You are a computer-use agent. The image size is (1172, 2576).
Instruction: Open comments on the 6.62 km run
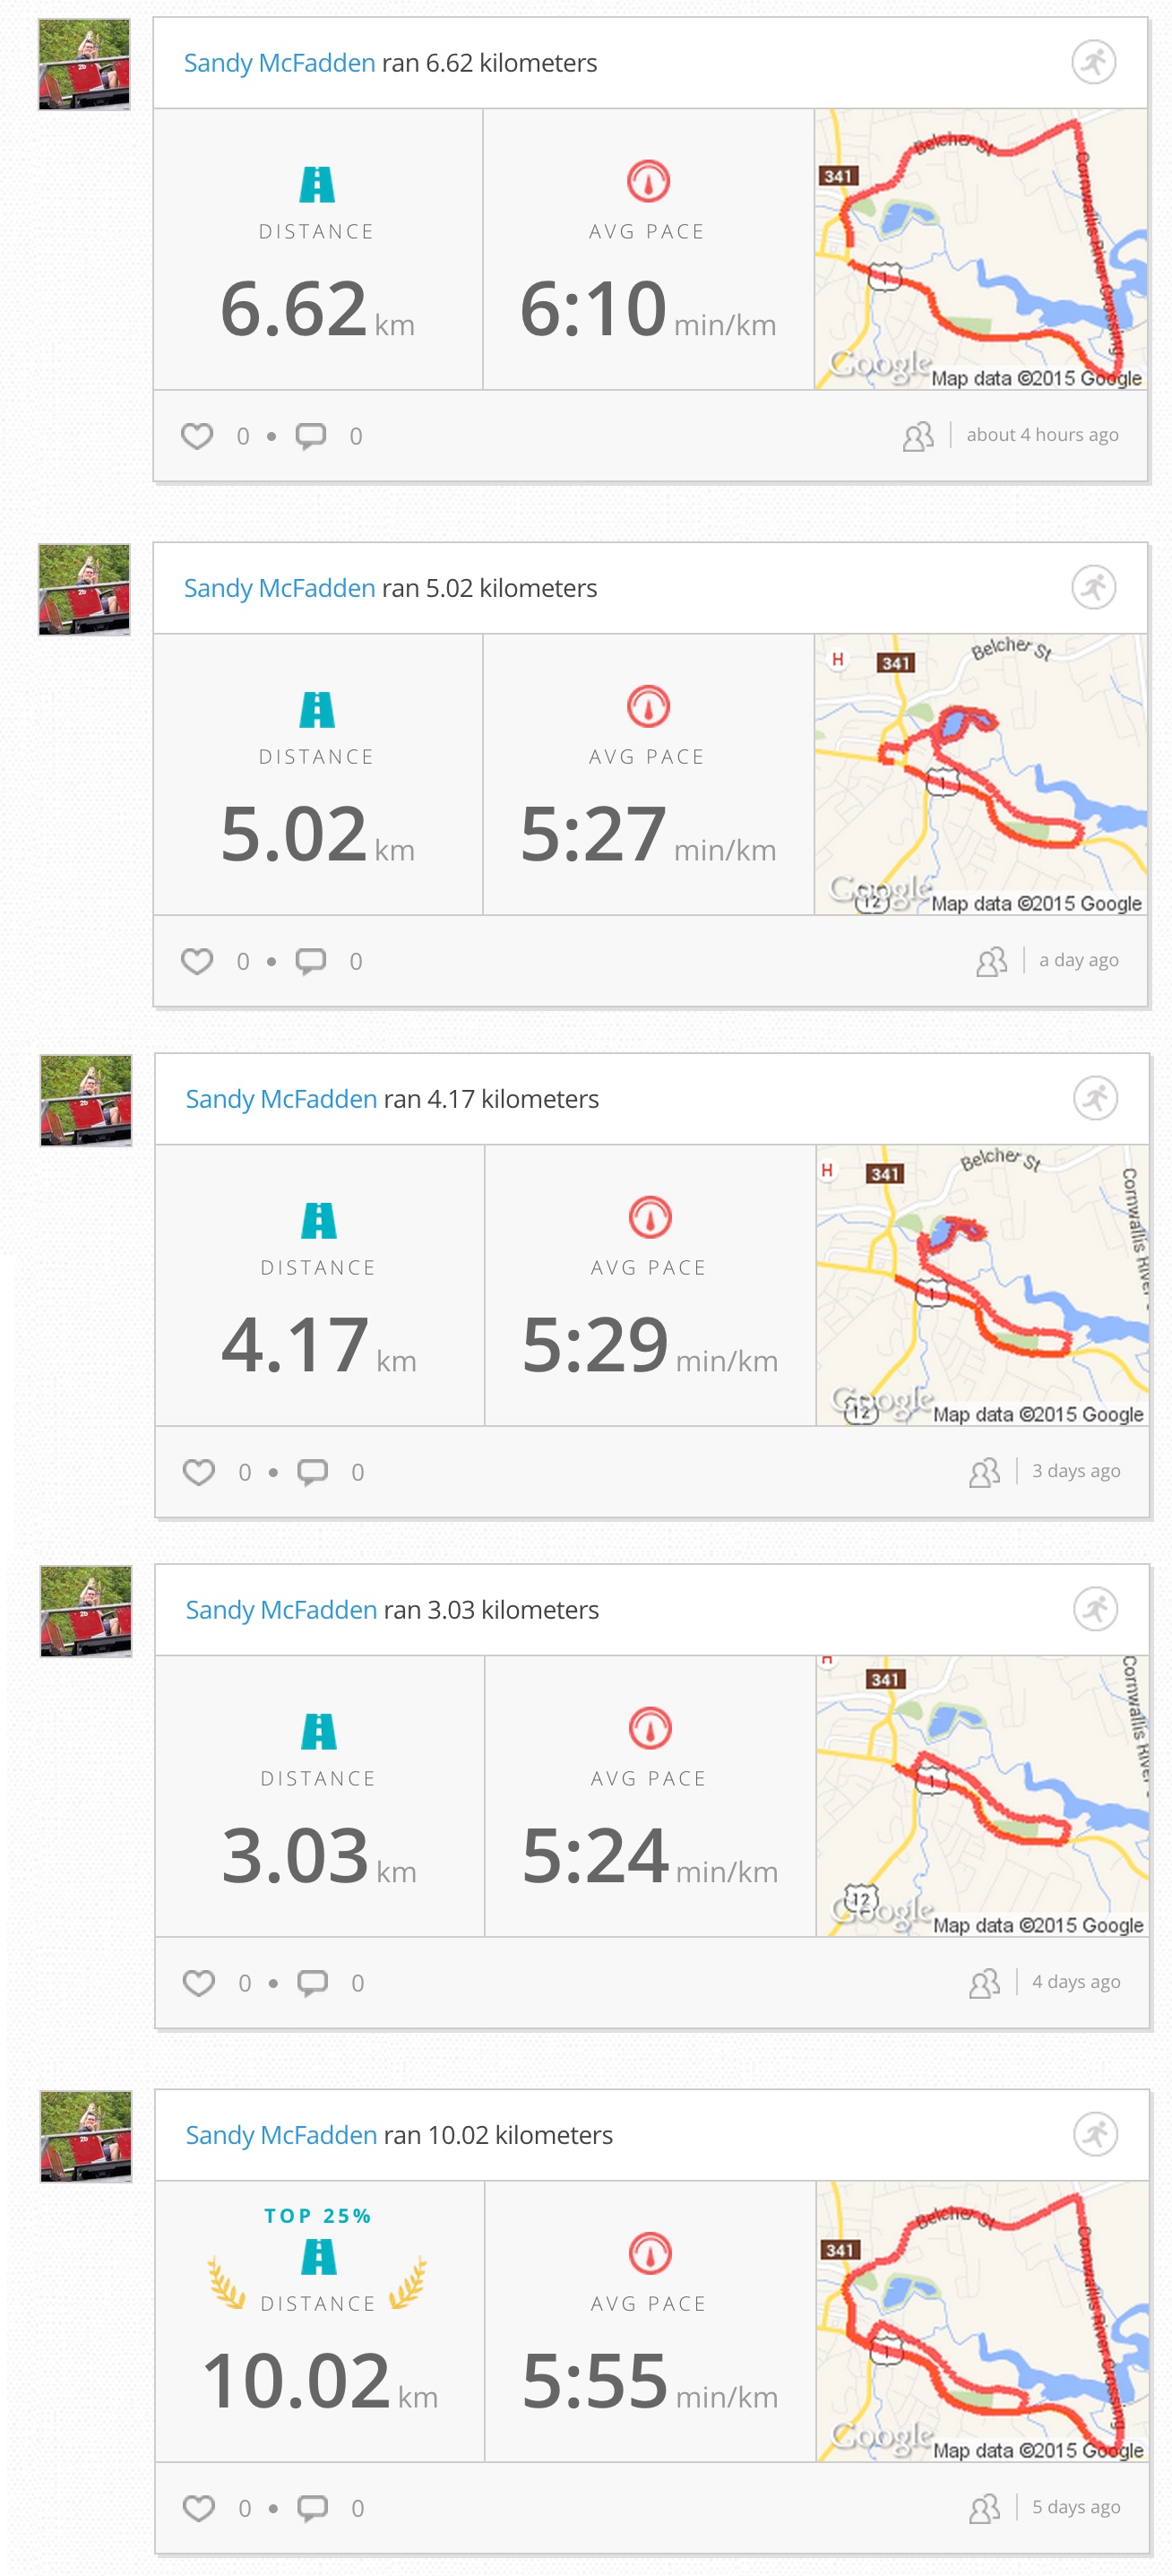pyautogui.click(x=311, y=436)
